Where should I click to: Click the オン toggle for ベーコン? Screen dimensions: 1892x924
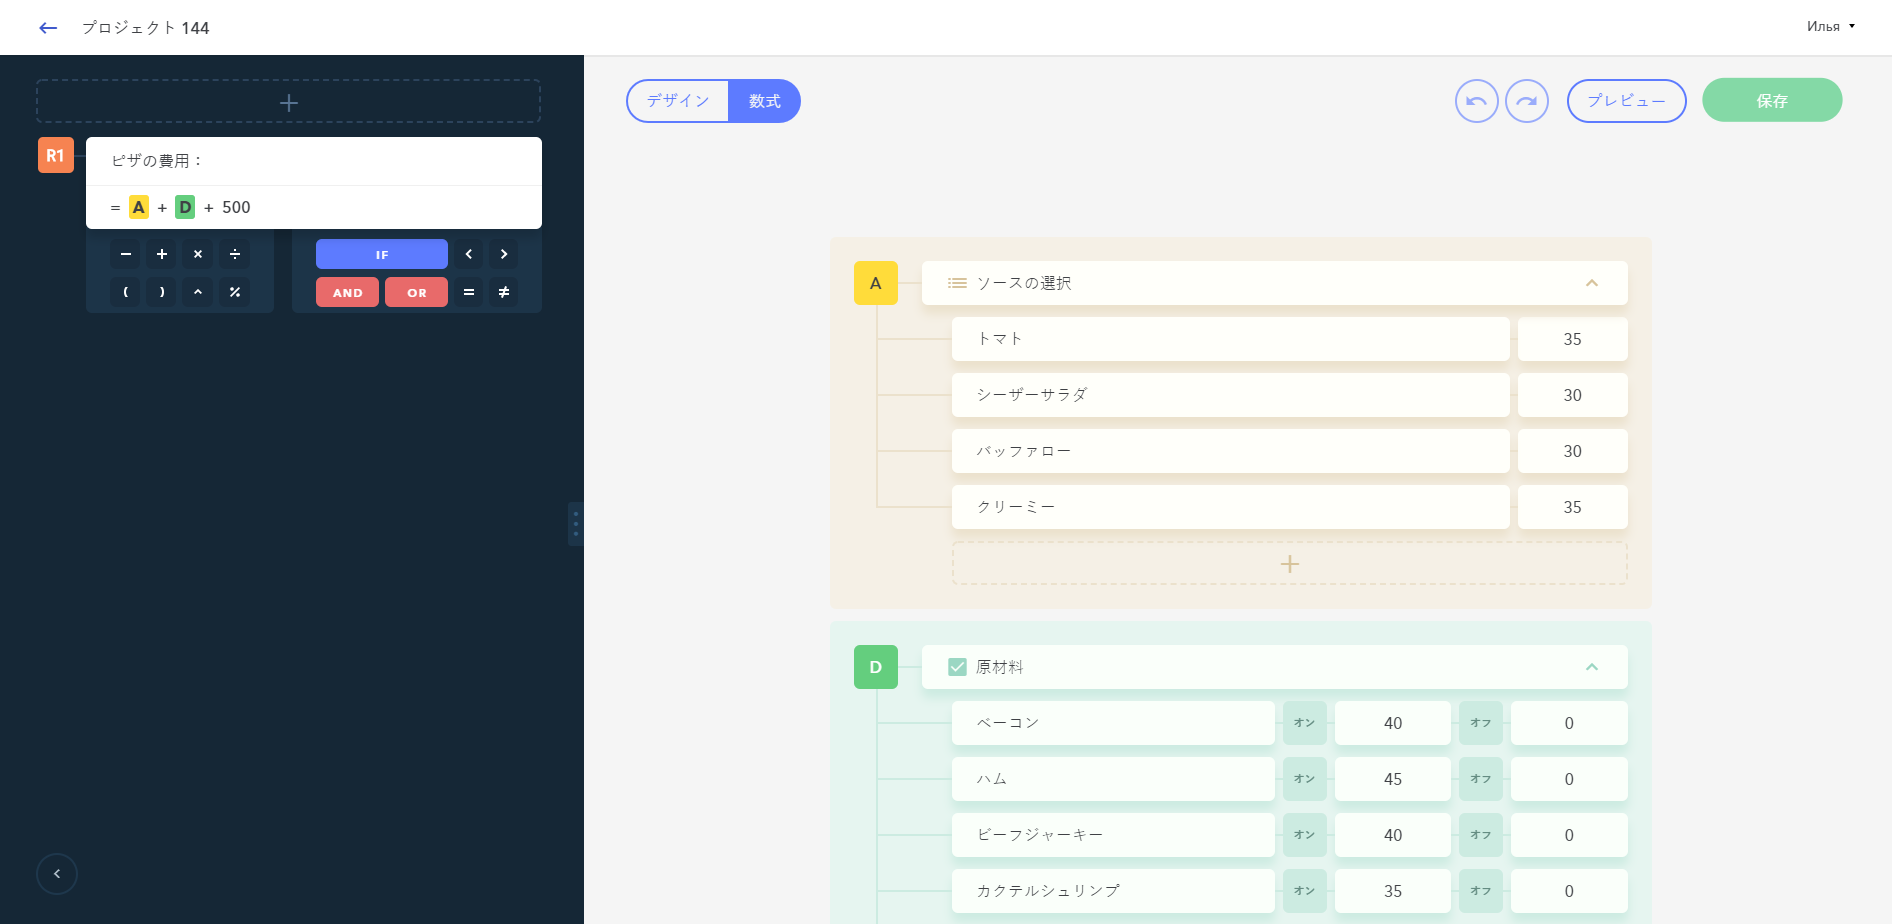1304,723
